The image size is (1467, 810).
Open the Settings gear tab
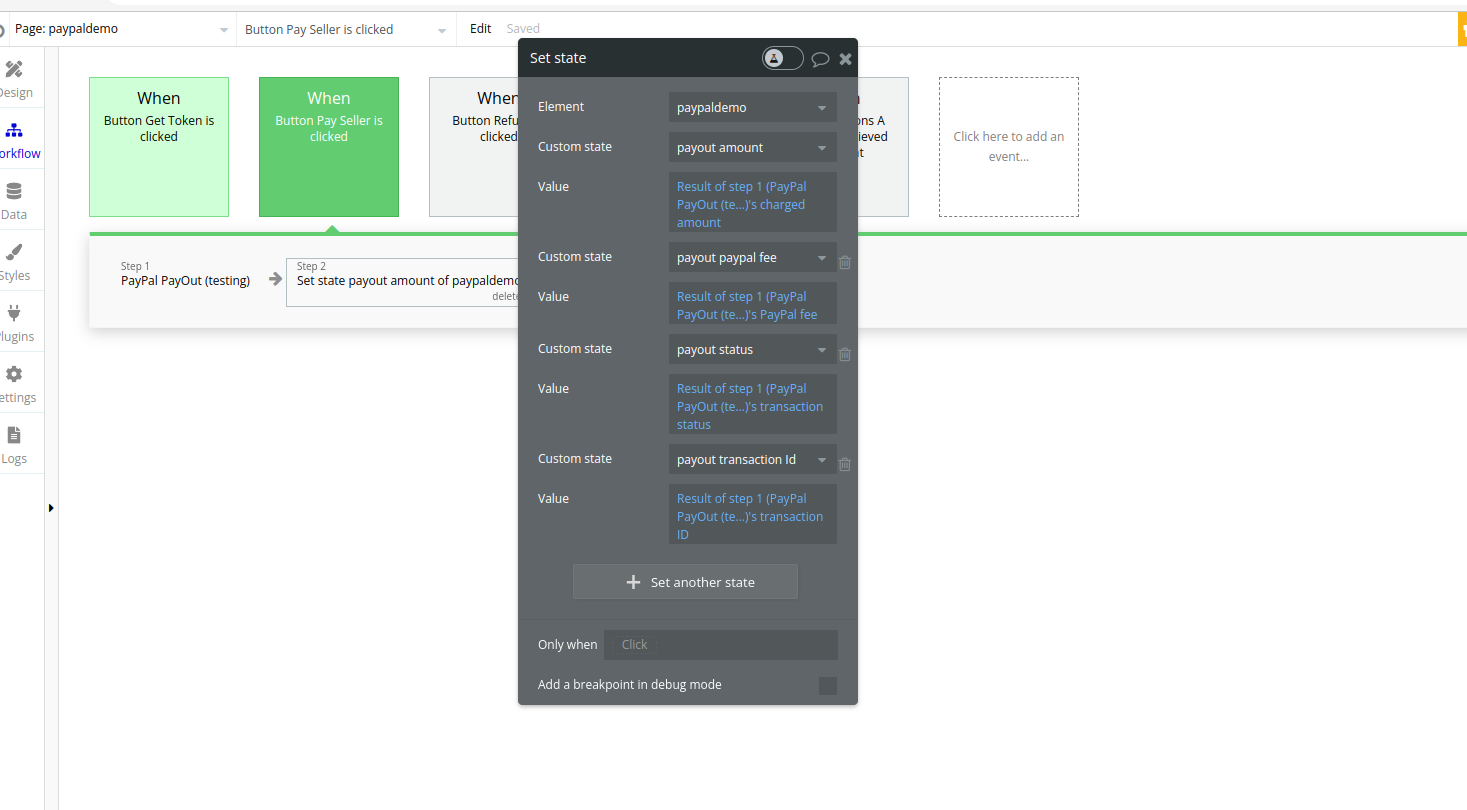[x=14, y=375]
